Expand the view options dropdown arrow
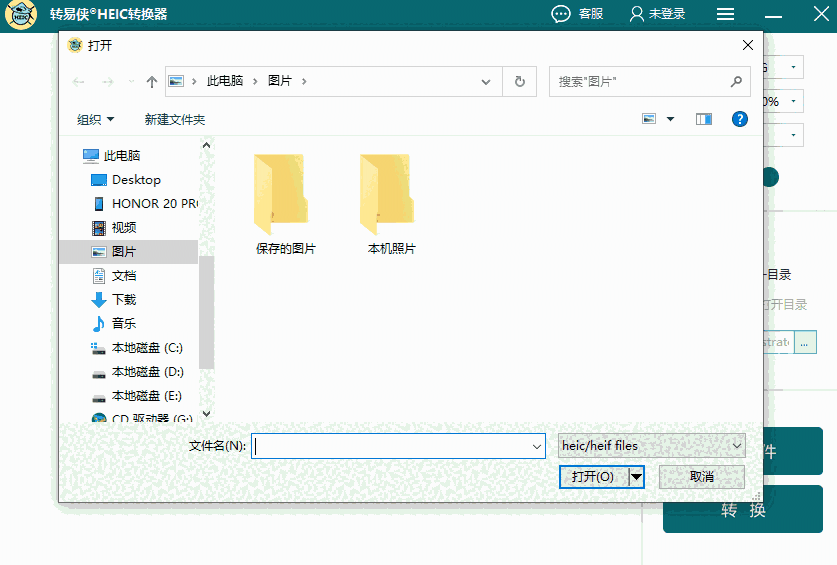The height and width of the screenshot is (565, 837). click(x=670, y=119)
